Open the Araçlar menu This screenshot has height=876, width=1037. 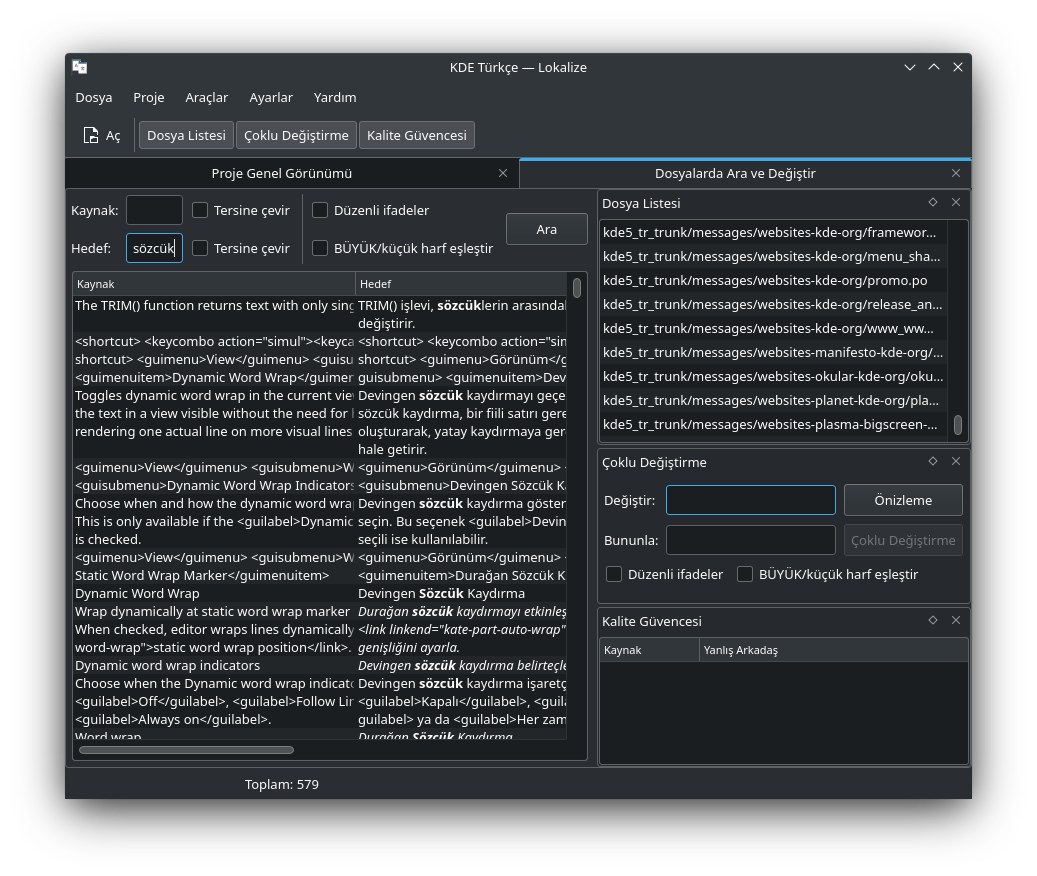point(206,97)
